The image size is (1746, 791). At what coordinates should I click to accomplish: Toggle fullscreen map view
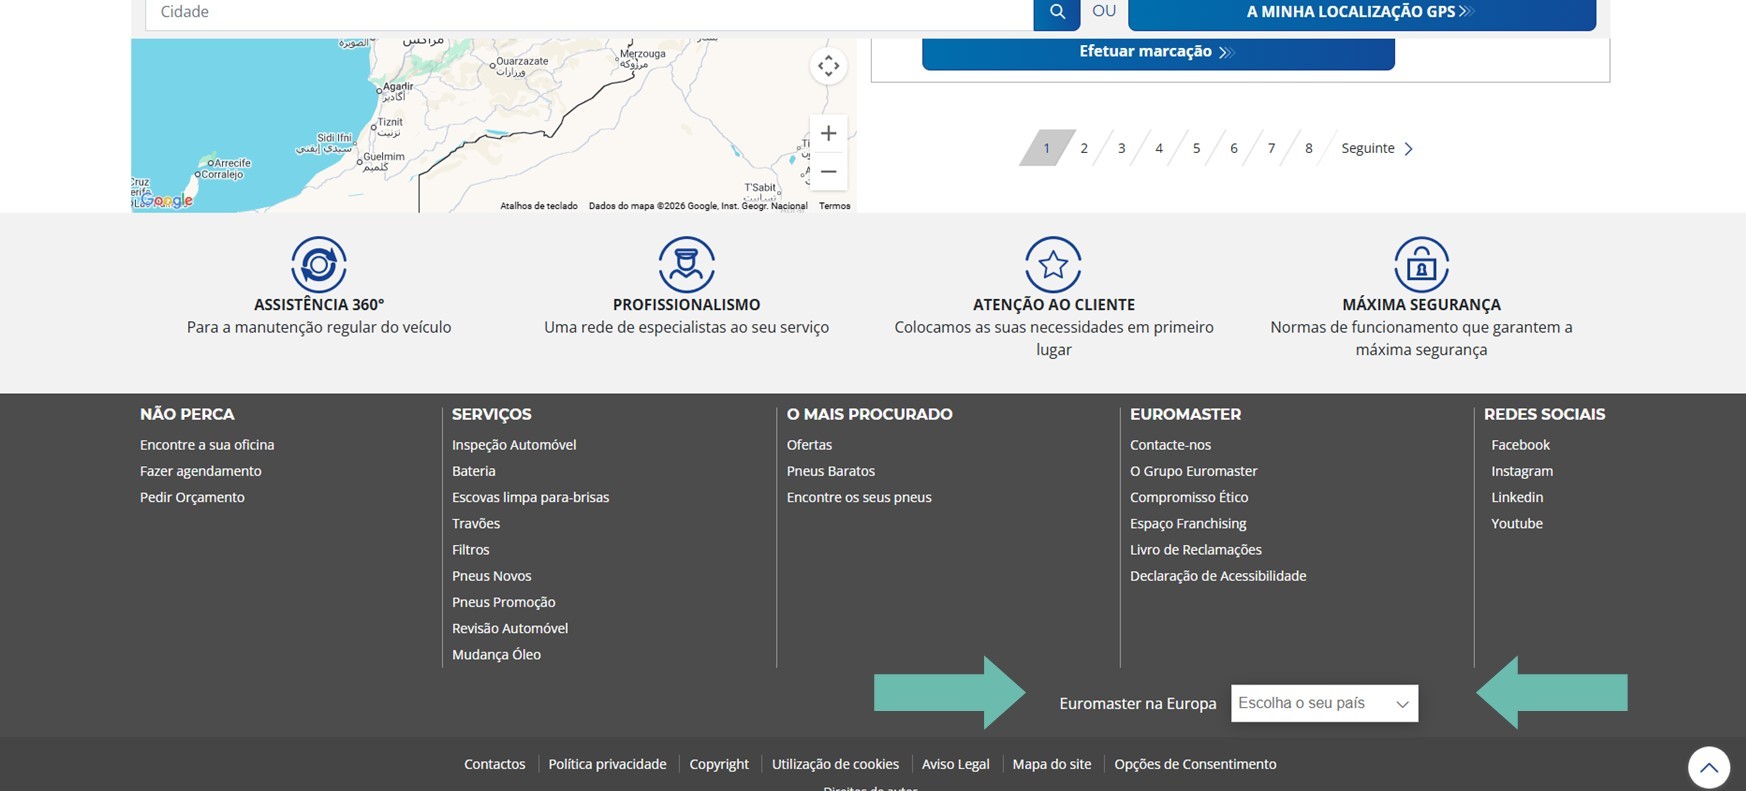tap(828, 66)
